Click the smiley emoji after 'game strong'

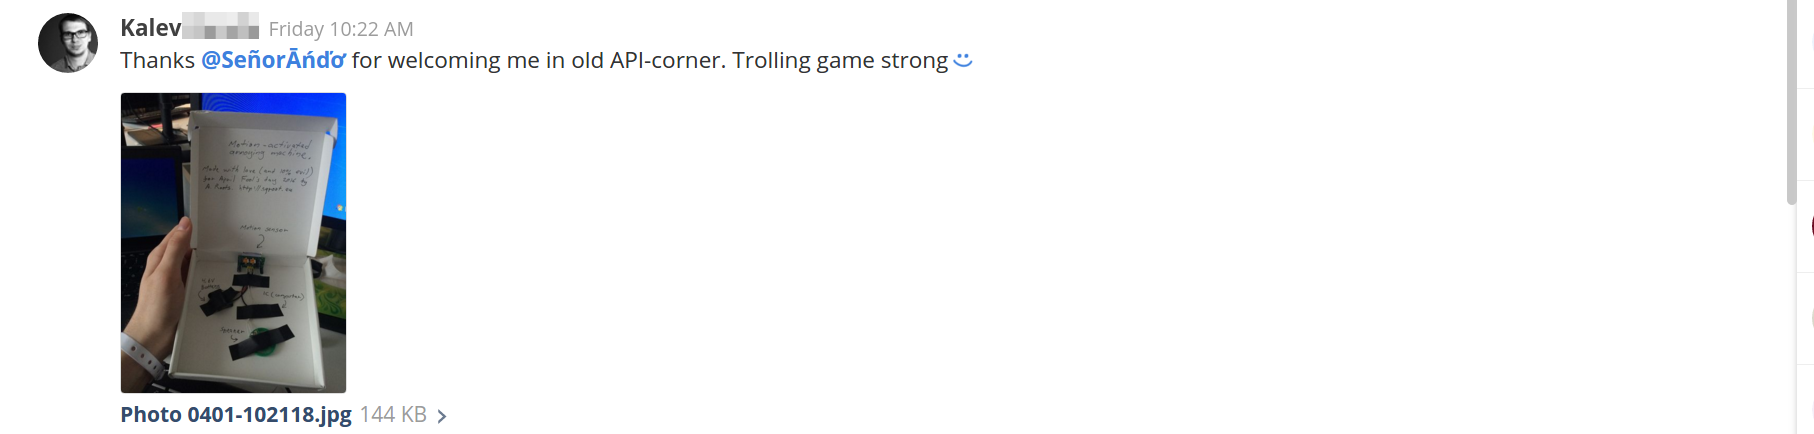pyautogui.click(x=963, y=60)
